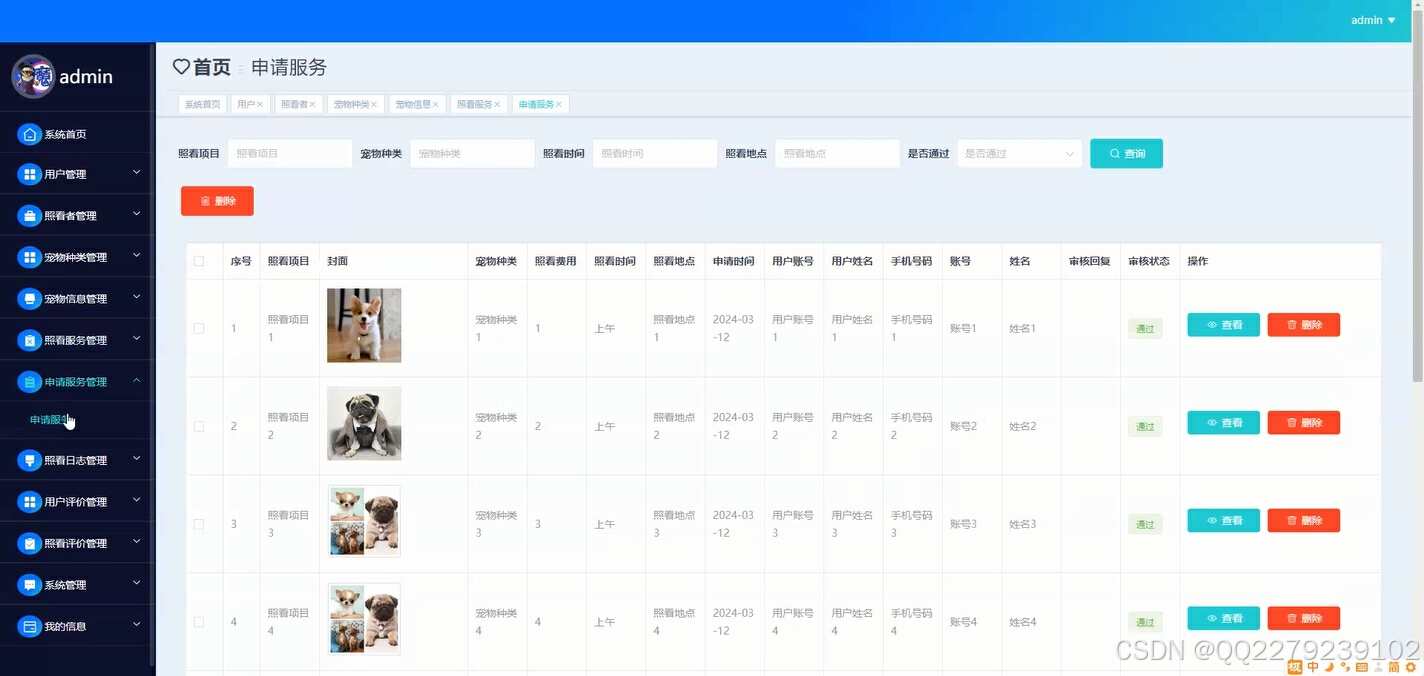Open the 是否通过 dropdown
Image resolution: width=1424 pixels, height=676 pixels.
click(x=1018, y=153)
